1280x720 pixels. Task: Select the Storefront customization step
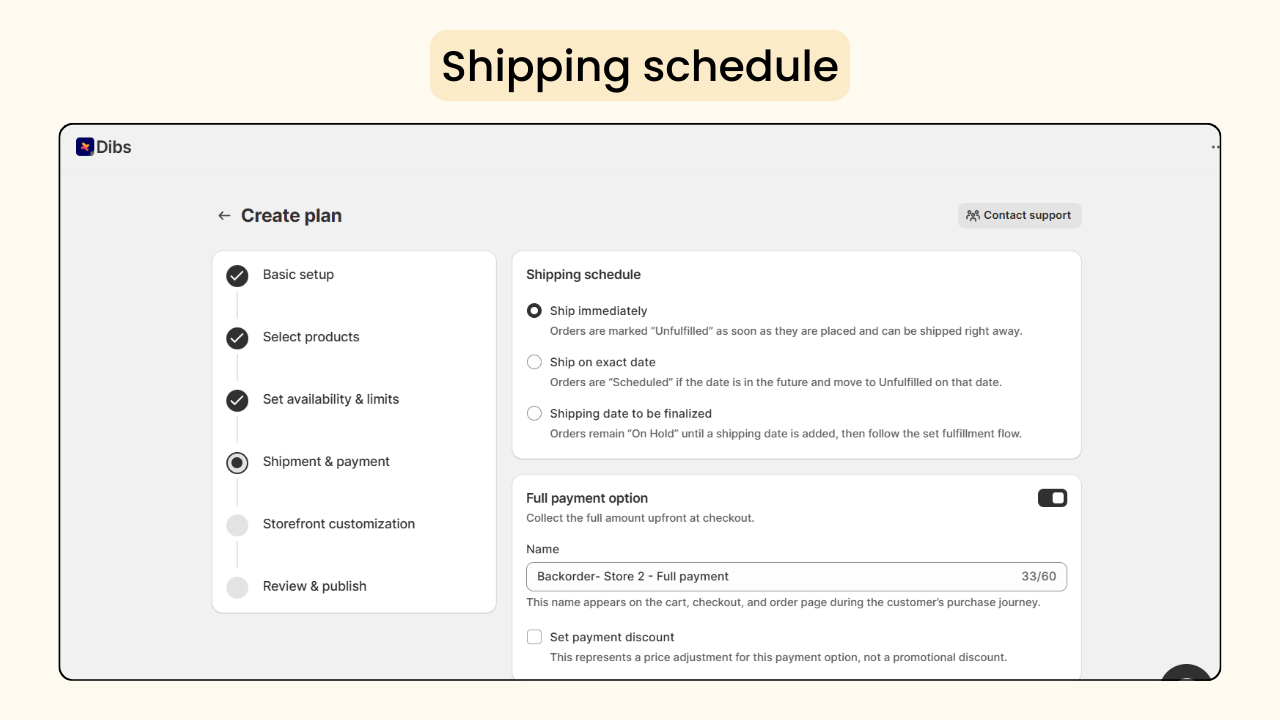click(338, 524)
